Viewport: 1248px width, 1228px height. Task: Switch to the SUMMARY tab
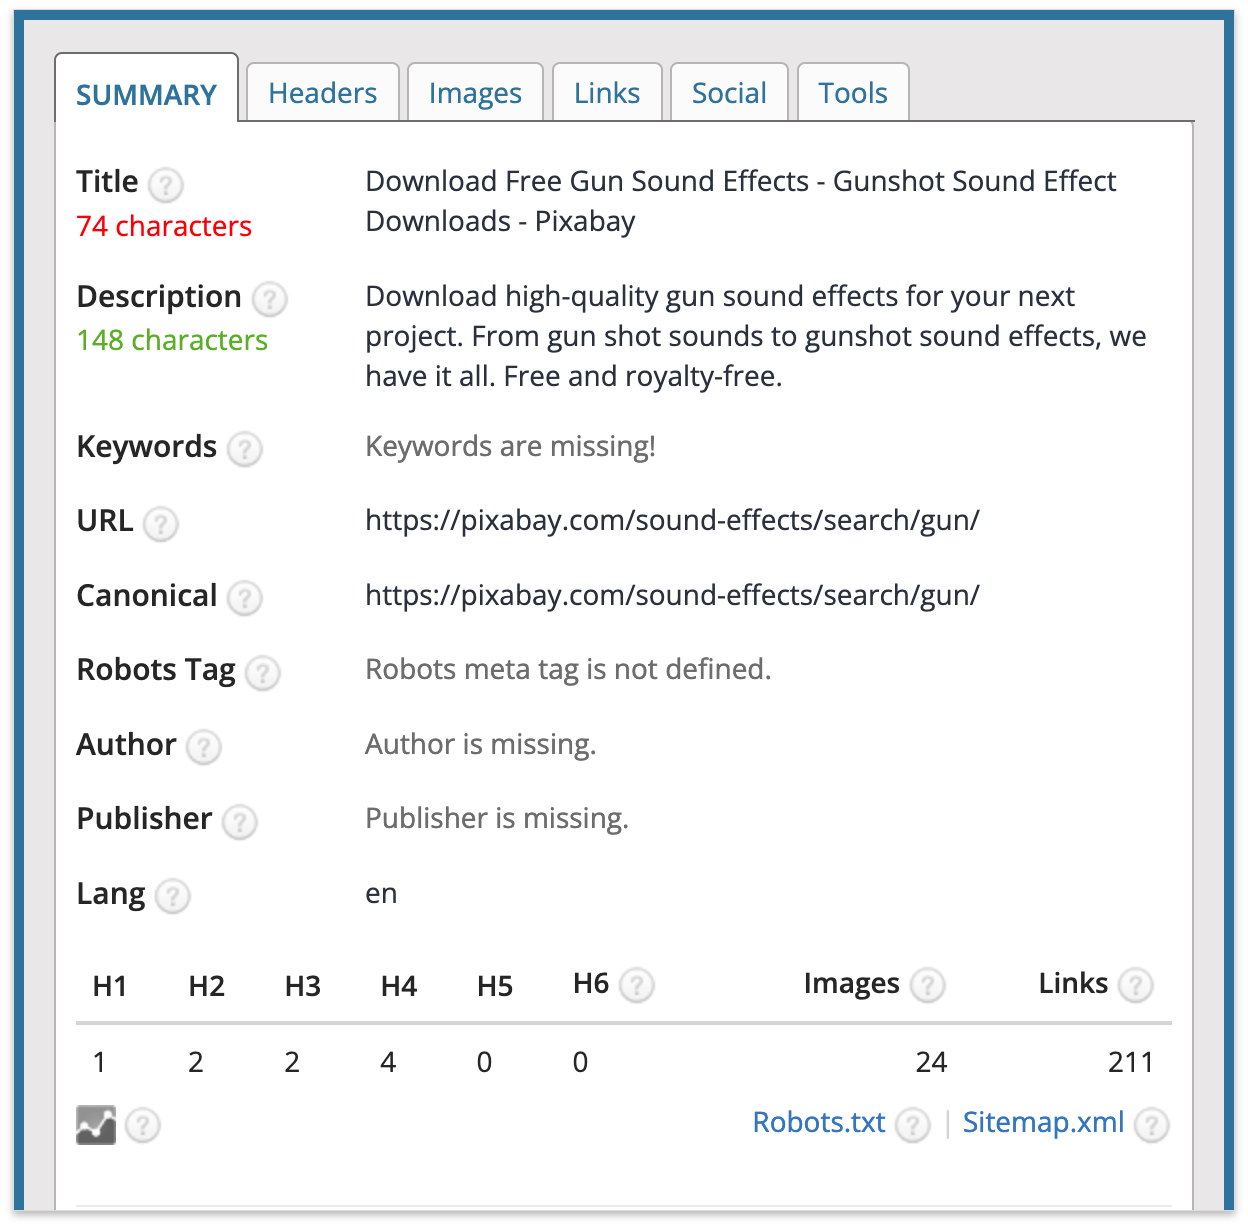(x=146, y=88)
